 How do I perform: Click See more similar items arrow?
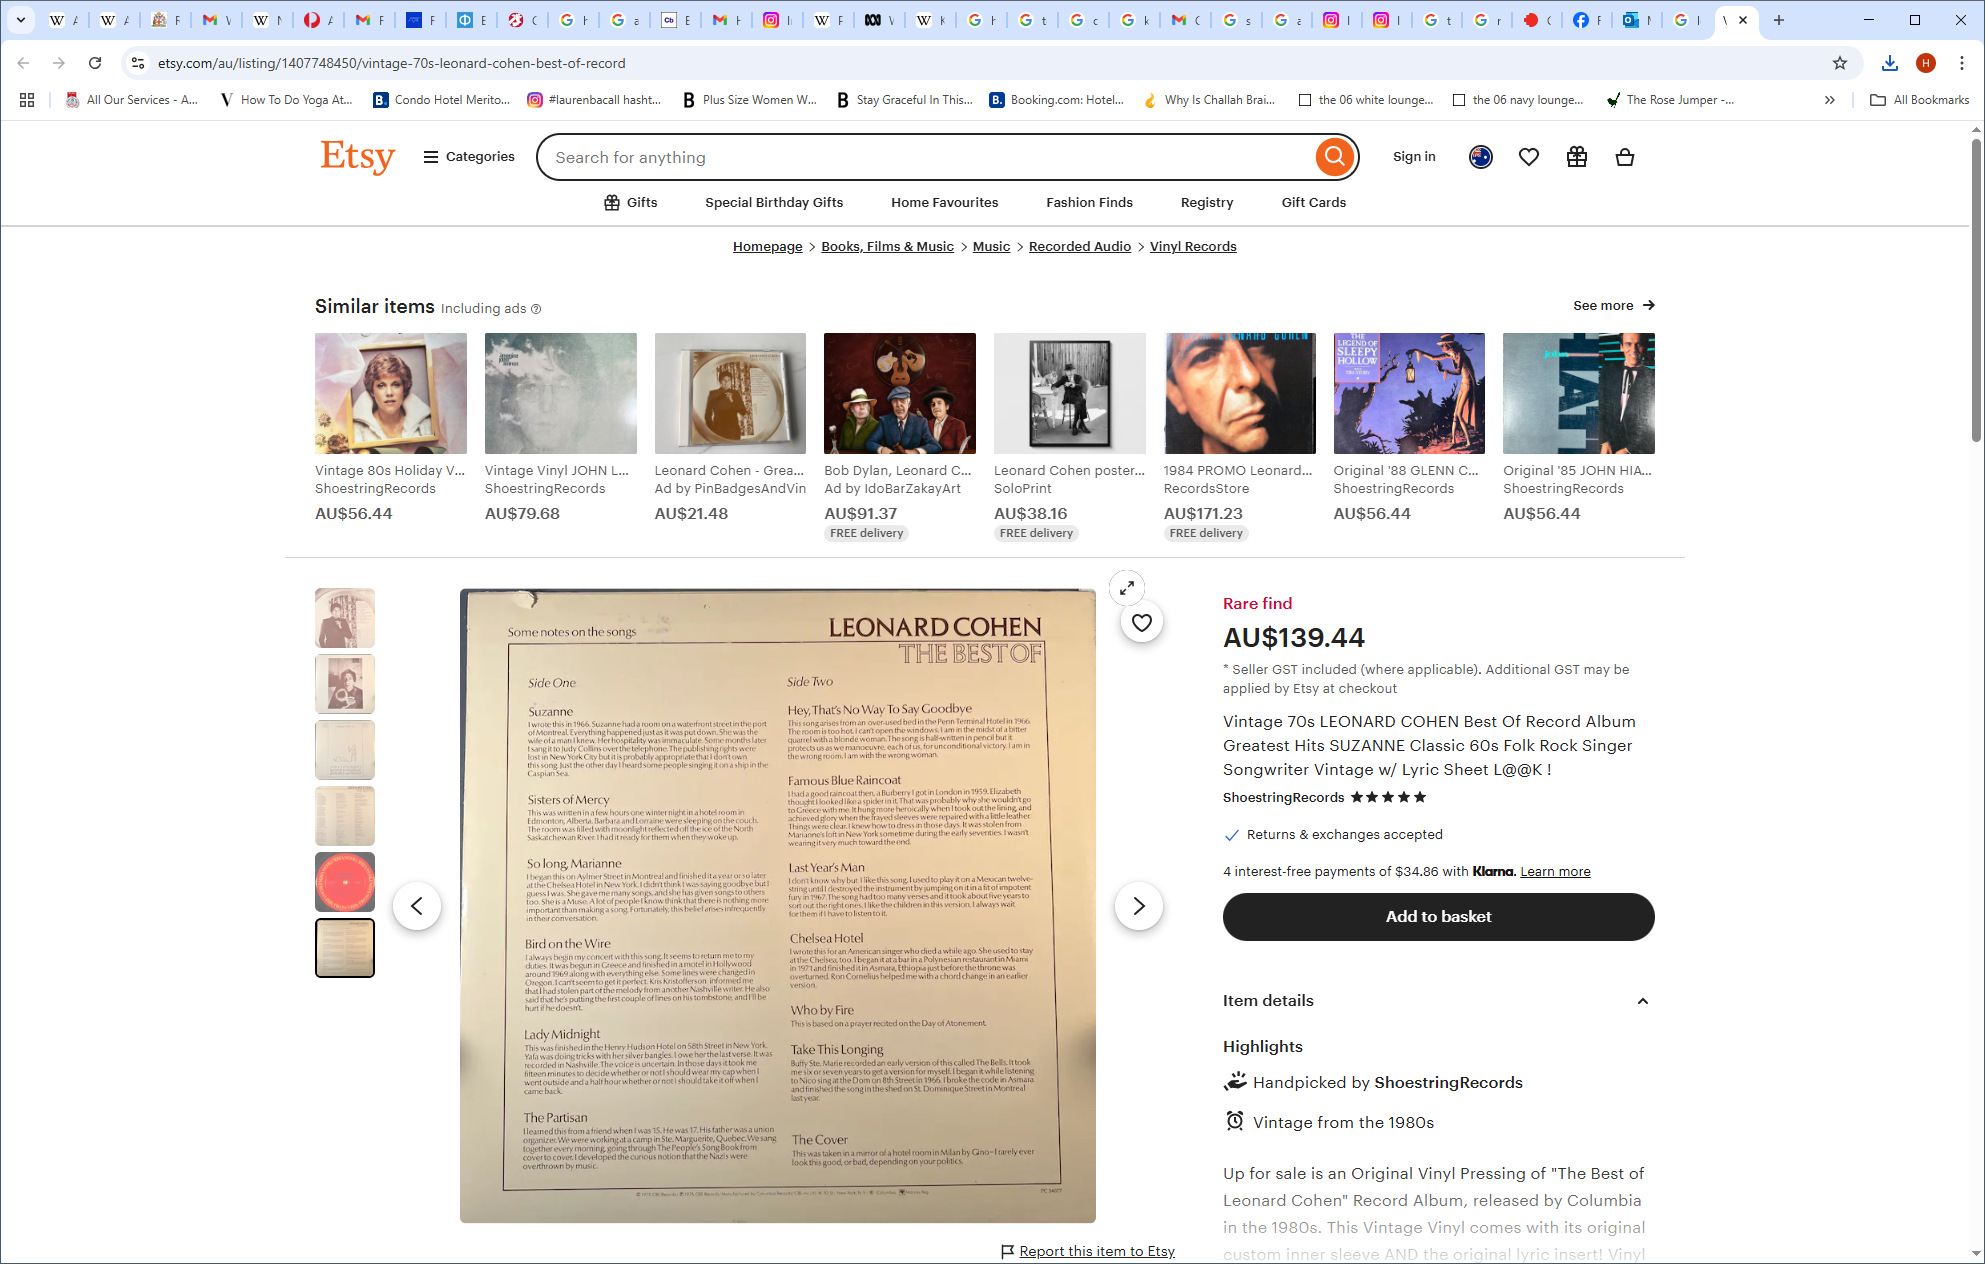(1614, 306)
